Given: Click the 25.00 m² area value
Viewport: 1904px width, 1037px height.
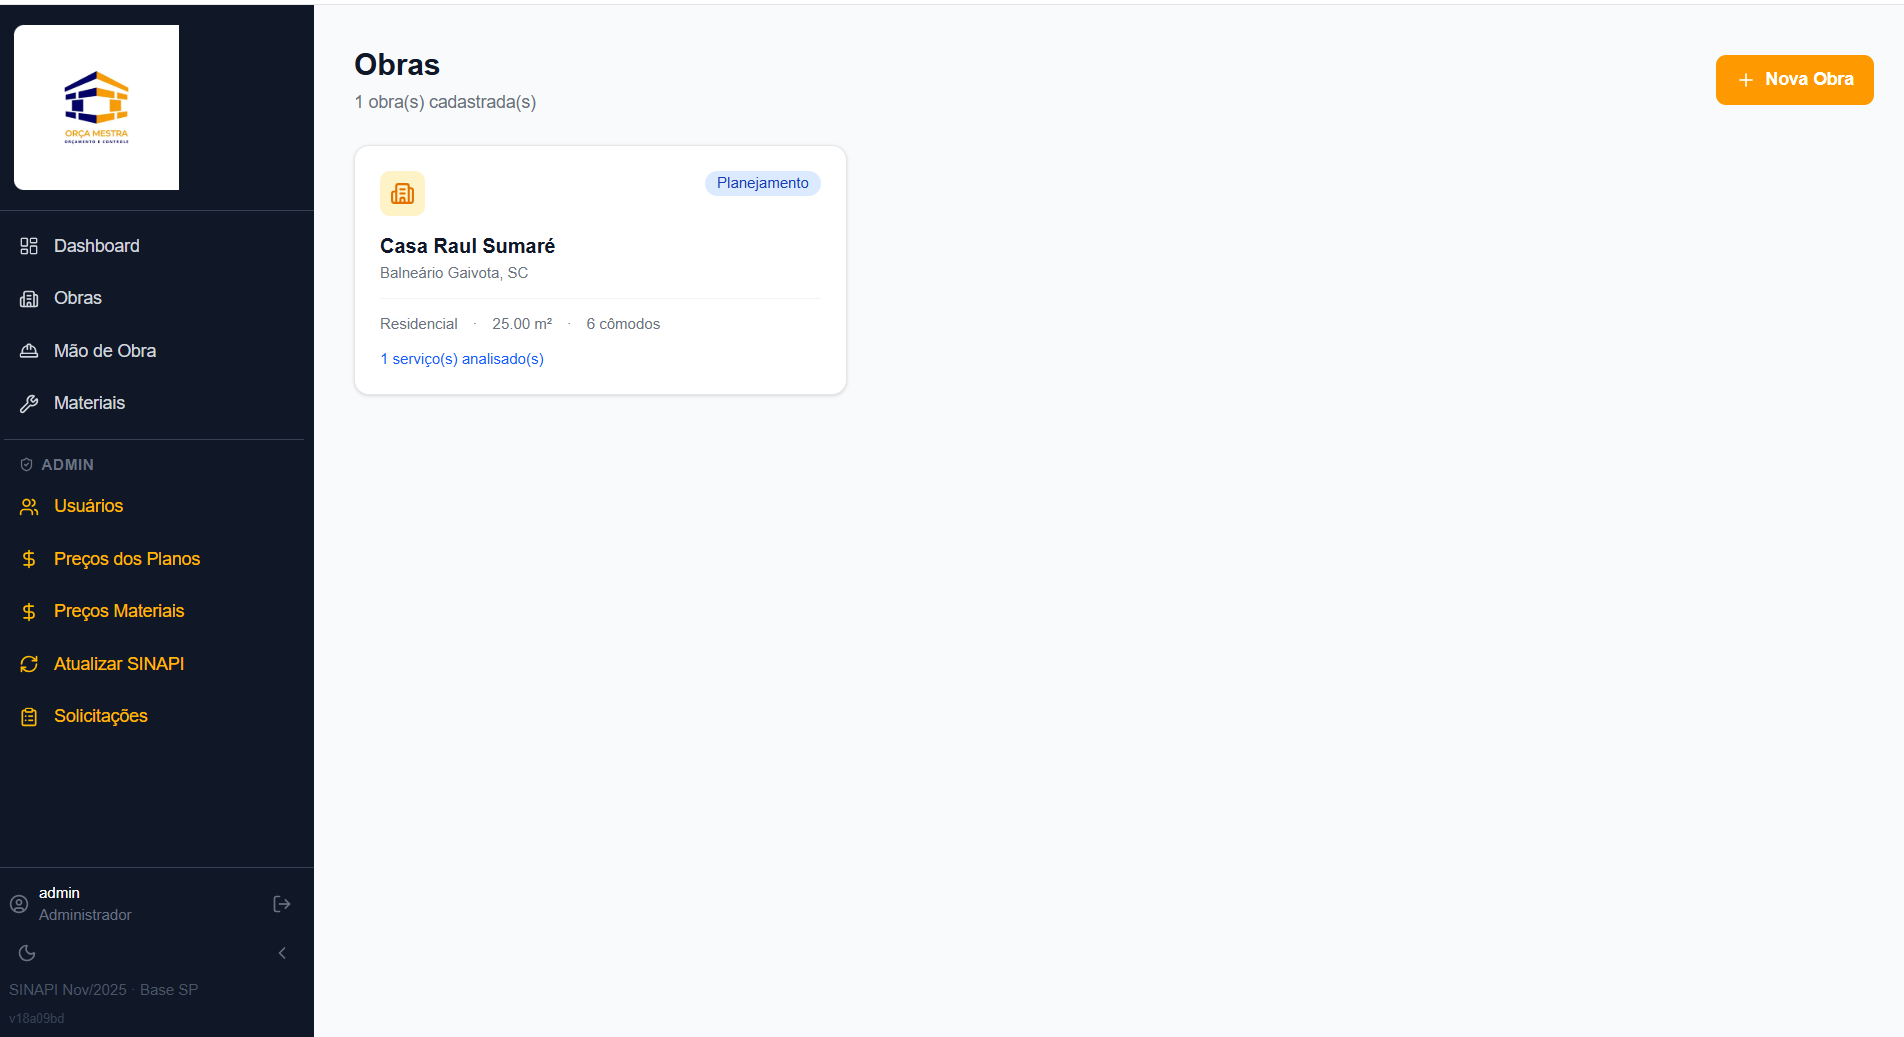Looking at the screenshot, I should (x=522, y=324).
